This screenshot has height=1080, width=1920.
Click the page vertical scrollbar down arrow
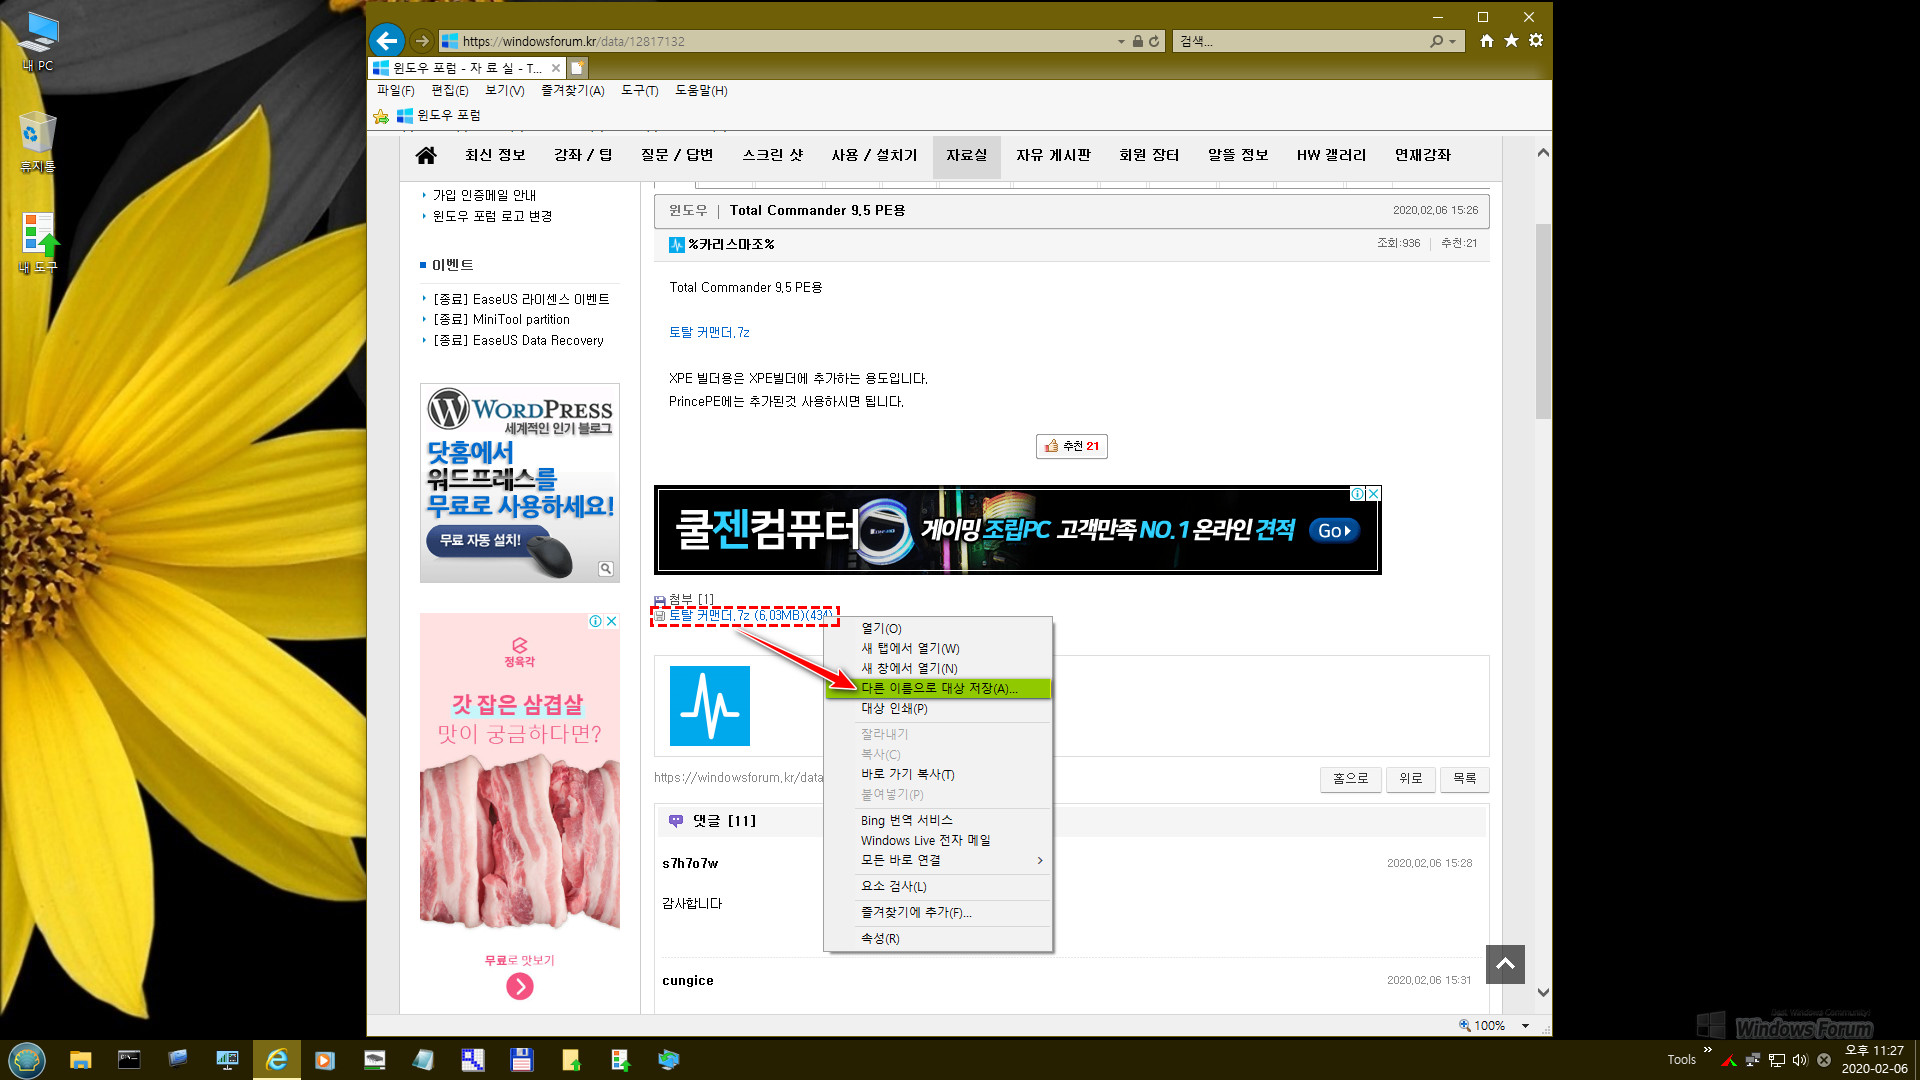[1543, 992]
